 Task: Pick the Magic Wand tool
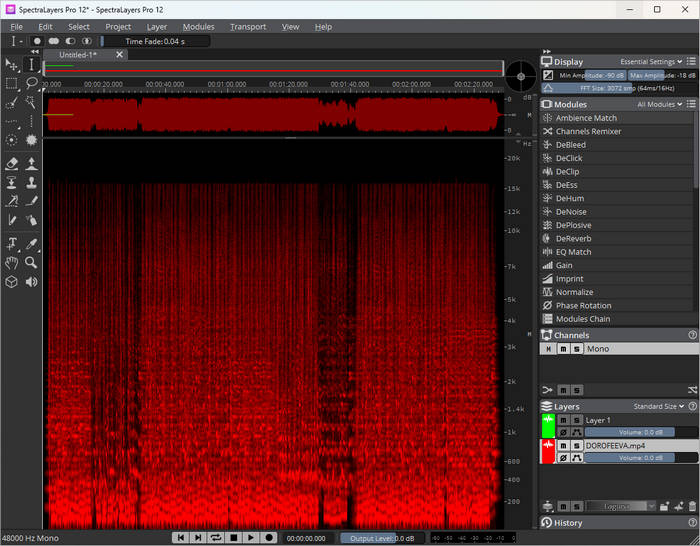click(x=31, y=102)
